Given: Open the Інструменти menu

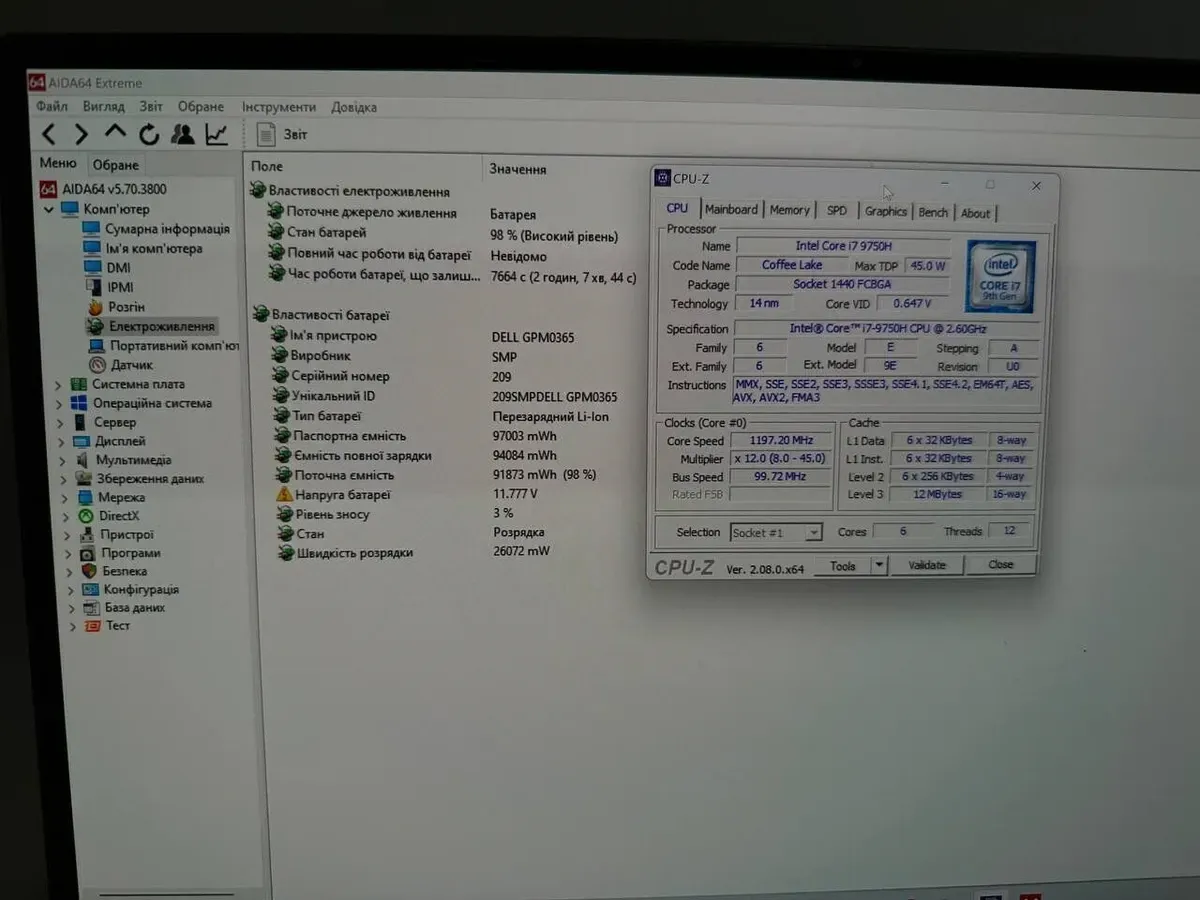Looking at the screenshot, I should (x=279, y=107).
